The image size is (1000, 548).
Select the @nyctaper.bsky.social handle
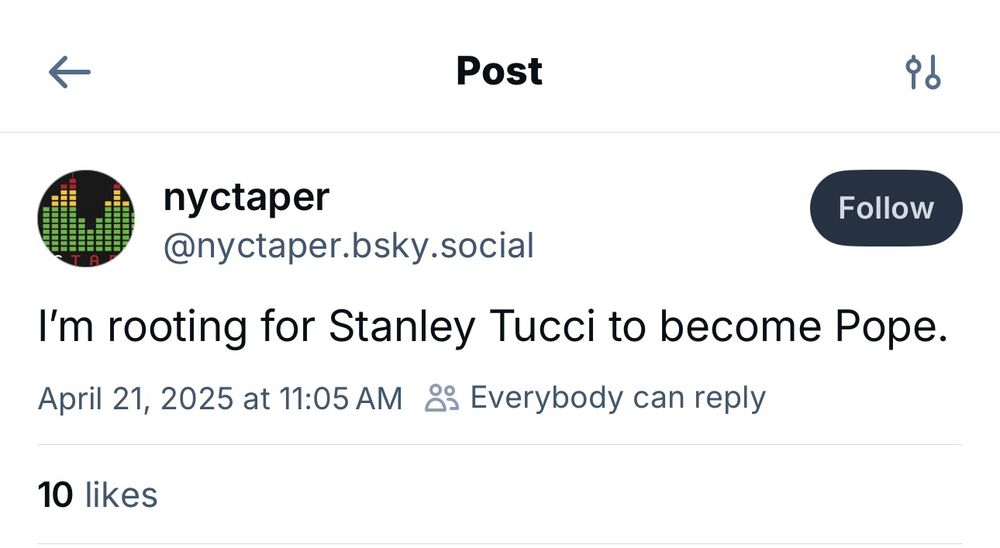(x=348, y=246)
